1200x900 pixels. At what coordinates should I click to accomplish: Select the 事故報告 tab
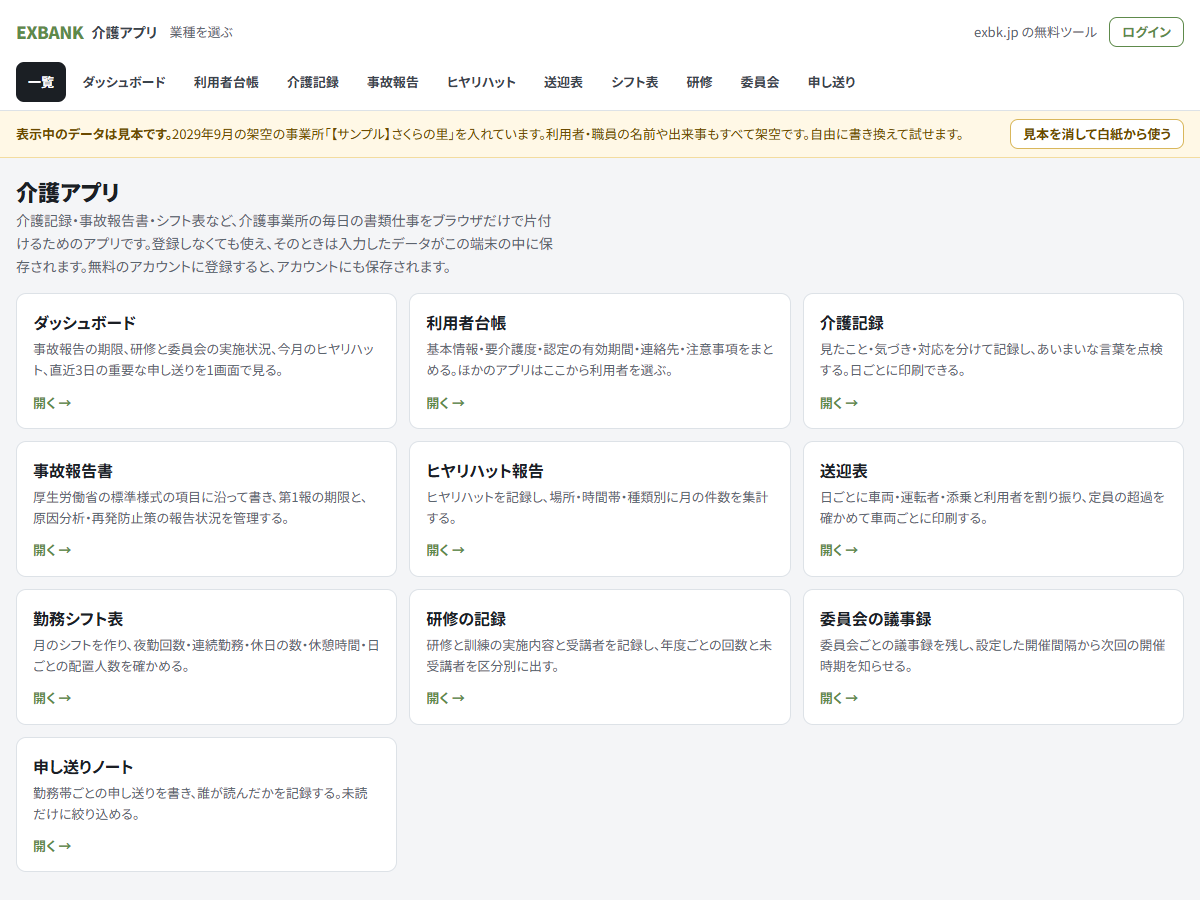(393, 82)
